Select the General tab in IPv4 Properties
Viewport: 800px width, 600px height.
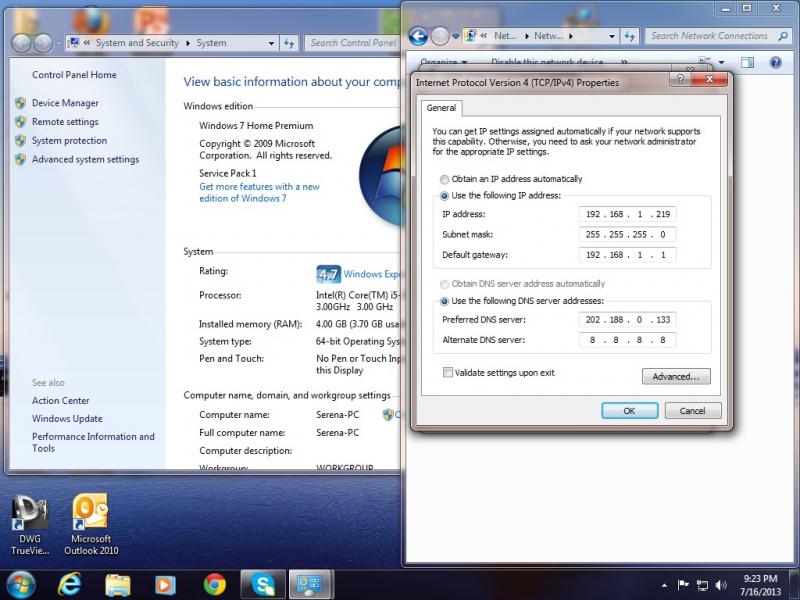[x=441, y=108]
